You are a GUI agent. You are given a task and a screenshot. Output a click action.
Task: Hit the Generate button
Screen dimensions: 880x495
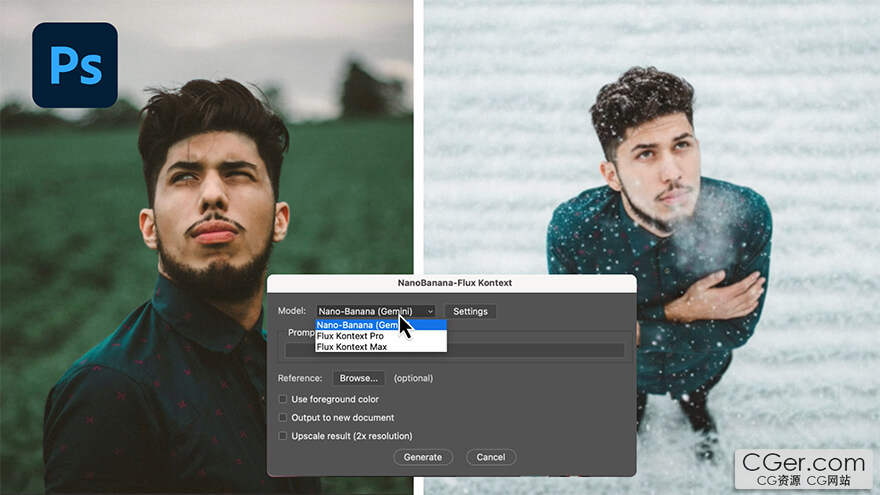point(423,457)
